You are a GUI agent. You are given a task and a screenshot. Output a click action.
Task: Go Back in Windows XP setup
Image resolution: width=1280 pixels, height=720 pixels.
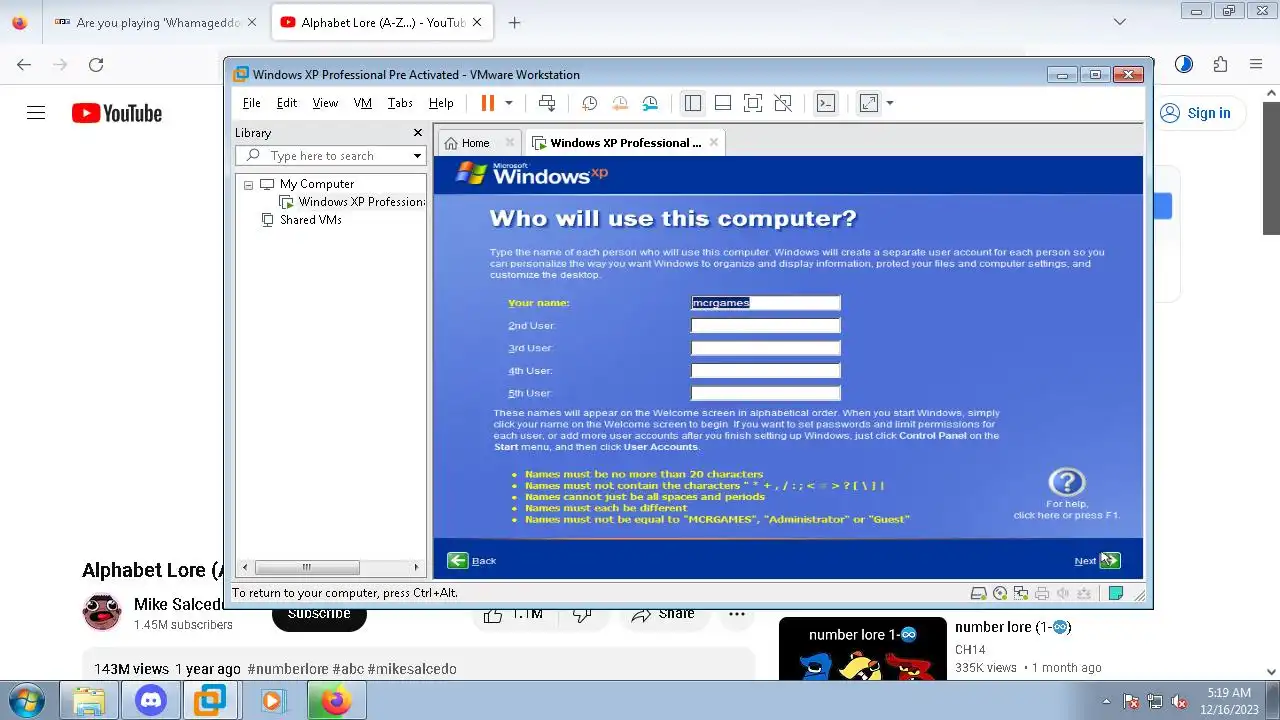[x=472, y=561]
